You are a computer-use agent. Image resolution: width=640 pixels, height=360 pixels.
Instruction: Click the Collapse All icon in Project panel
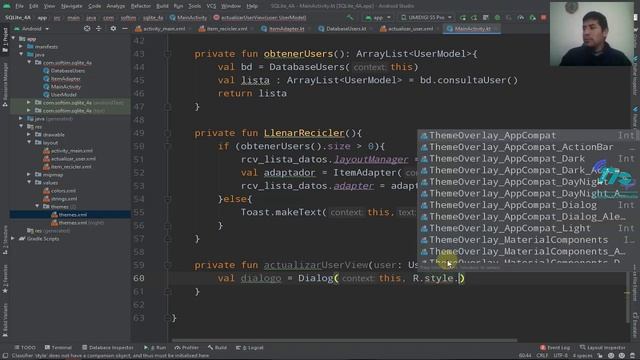point(98,29)
